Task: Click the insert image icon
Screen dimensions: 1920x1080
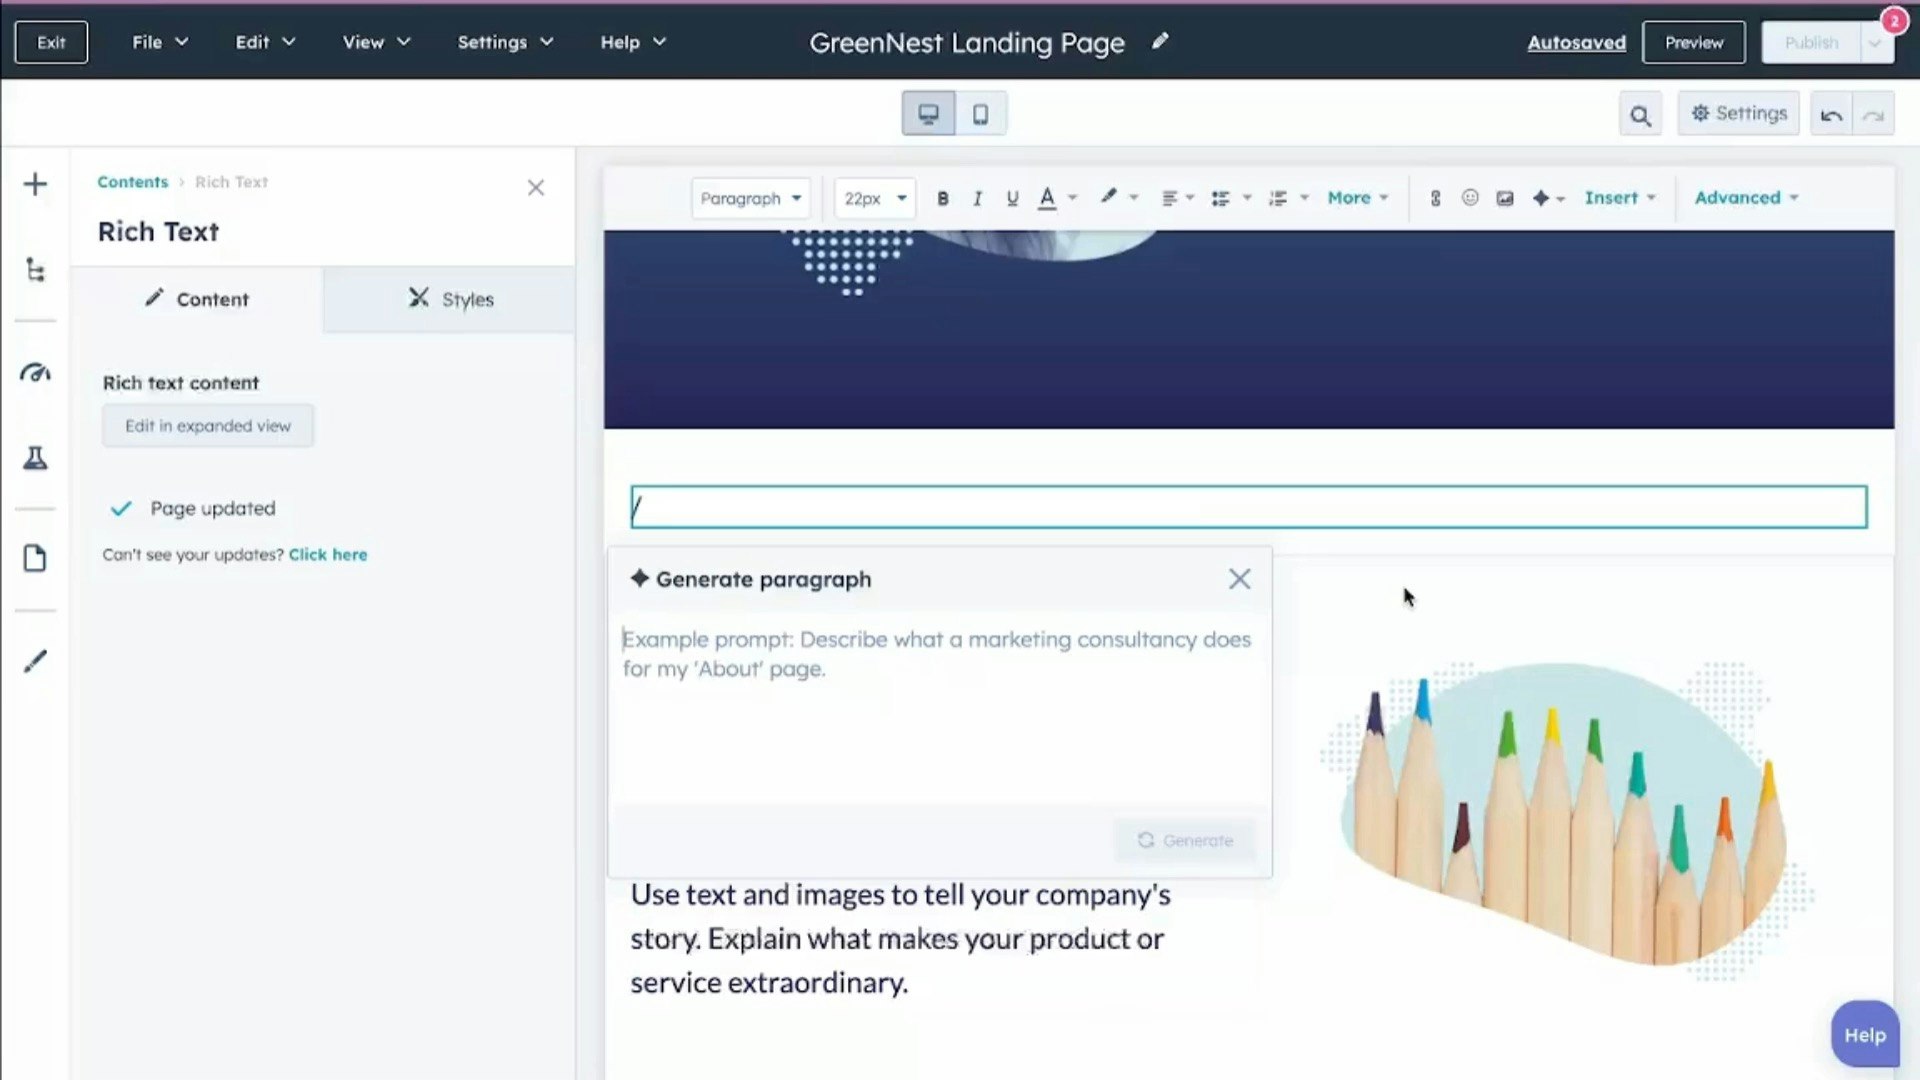Action: pyautogui.click(x=1504, y=198)
